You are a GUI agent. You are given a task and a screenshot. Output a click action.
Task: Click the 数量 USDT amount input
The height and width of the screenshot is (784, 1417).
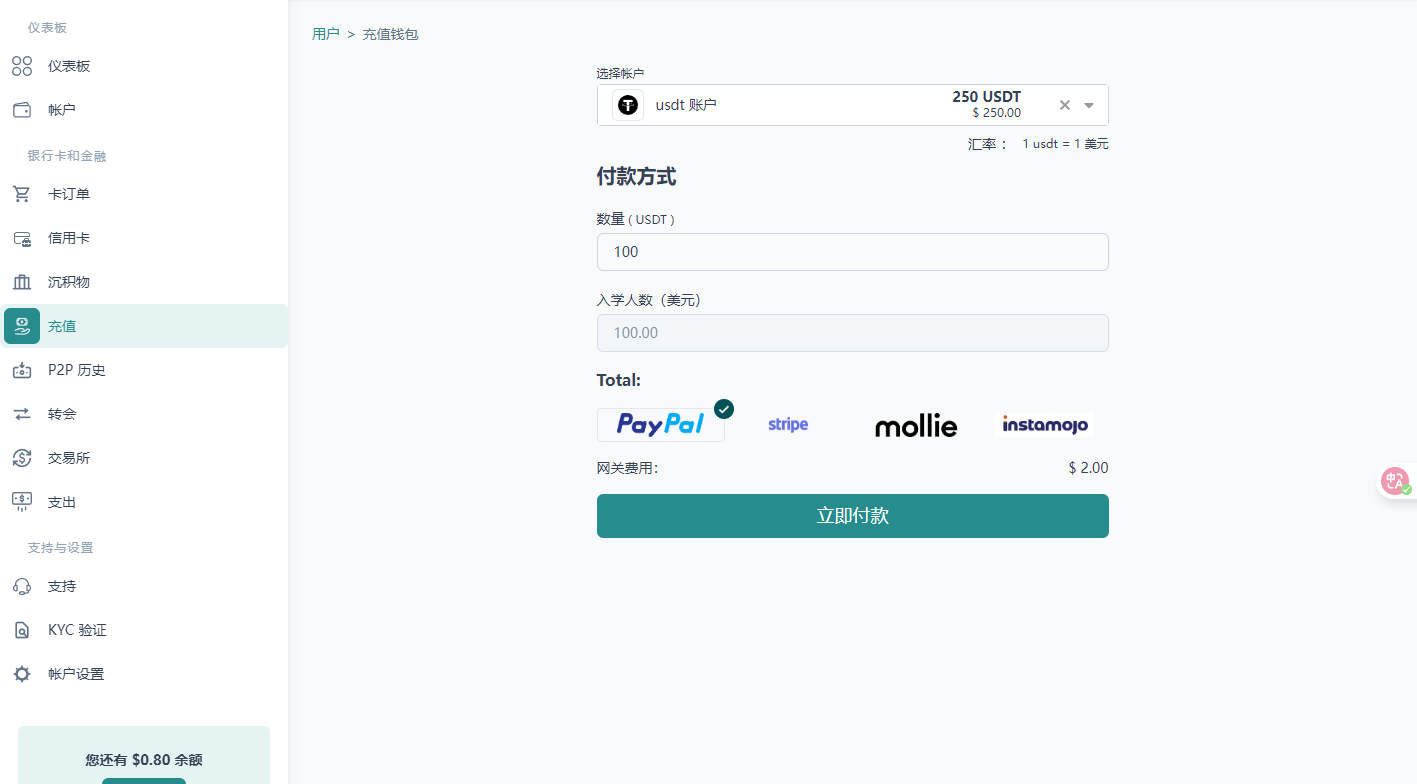pos(853,252)
